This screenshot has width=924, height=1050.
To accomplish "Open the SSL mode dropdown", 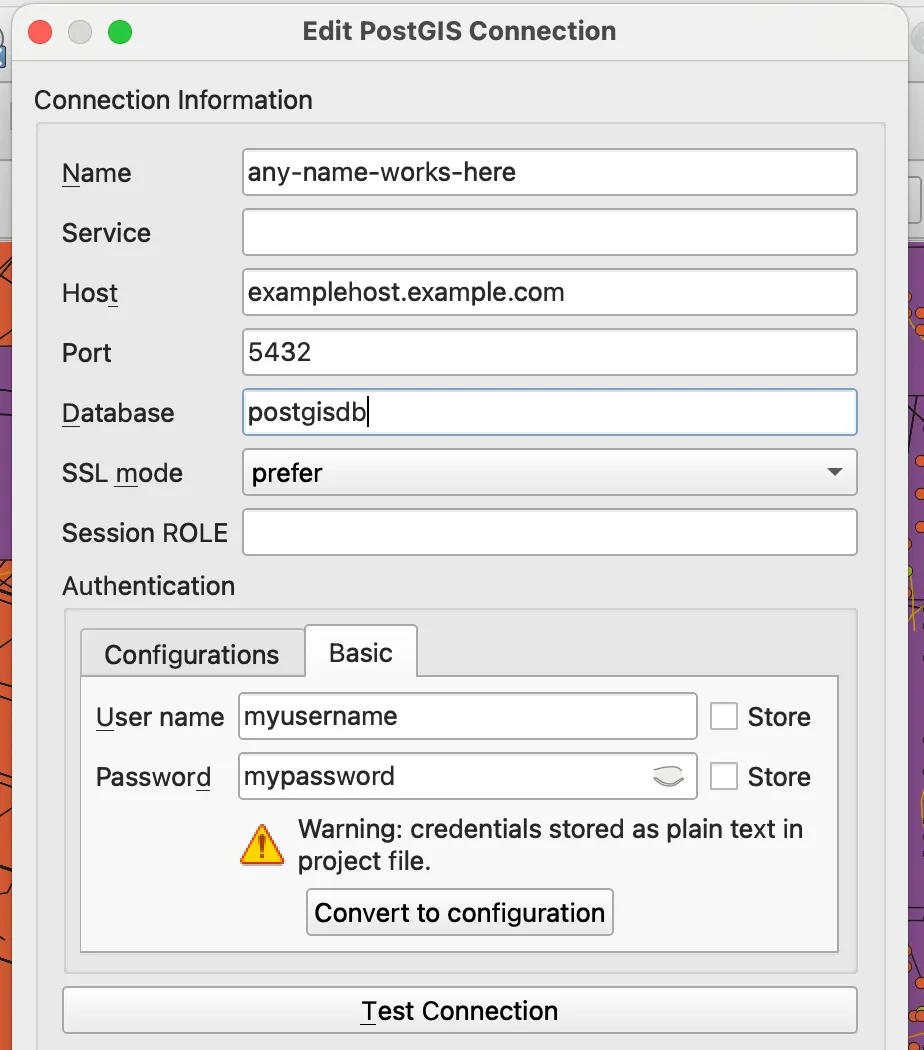I will coord(549,472).
